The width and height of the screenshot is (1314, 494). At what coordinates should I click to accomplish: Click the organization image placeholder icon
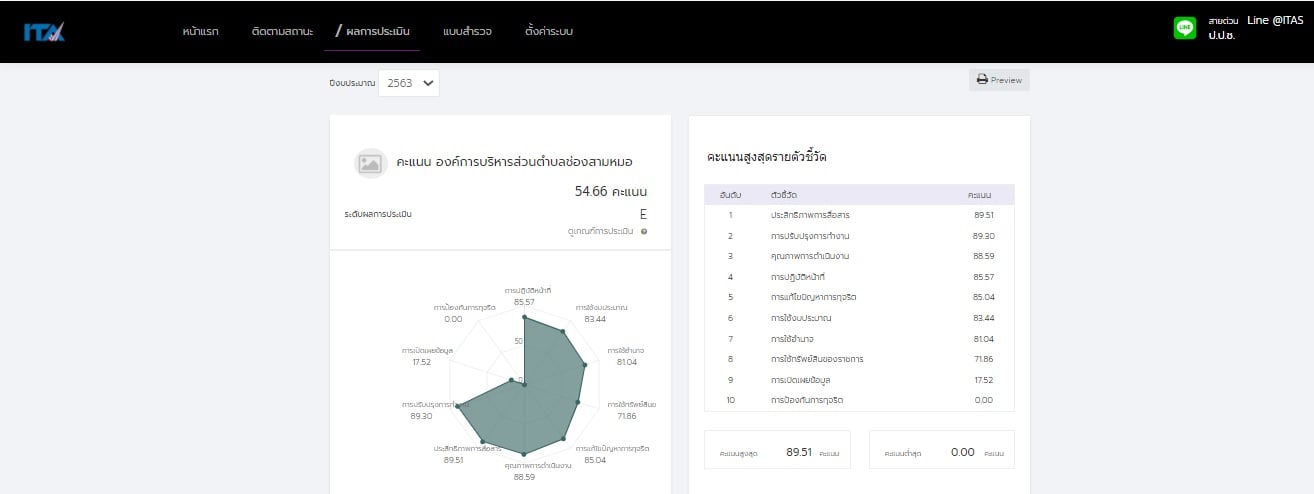(370, 163)
